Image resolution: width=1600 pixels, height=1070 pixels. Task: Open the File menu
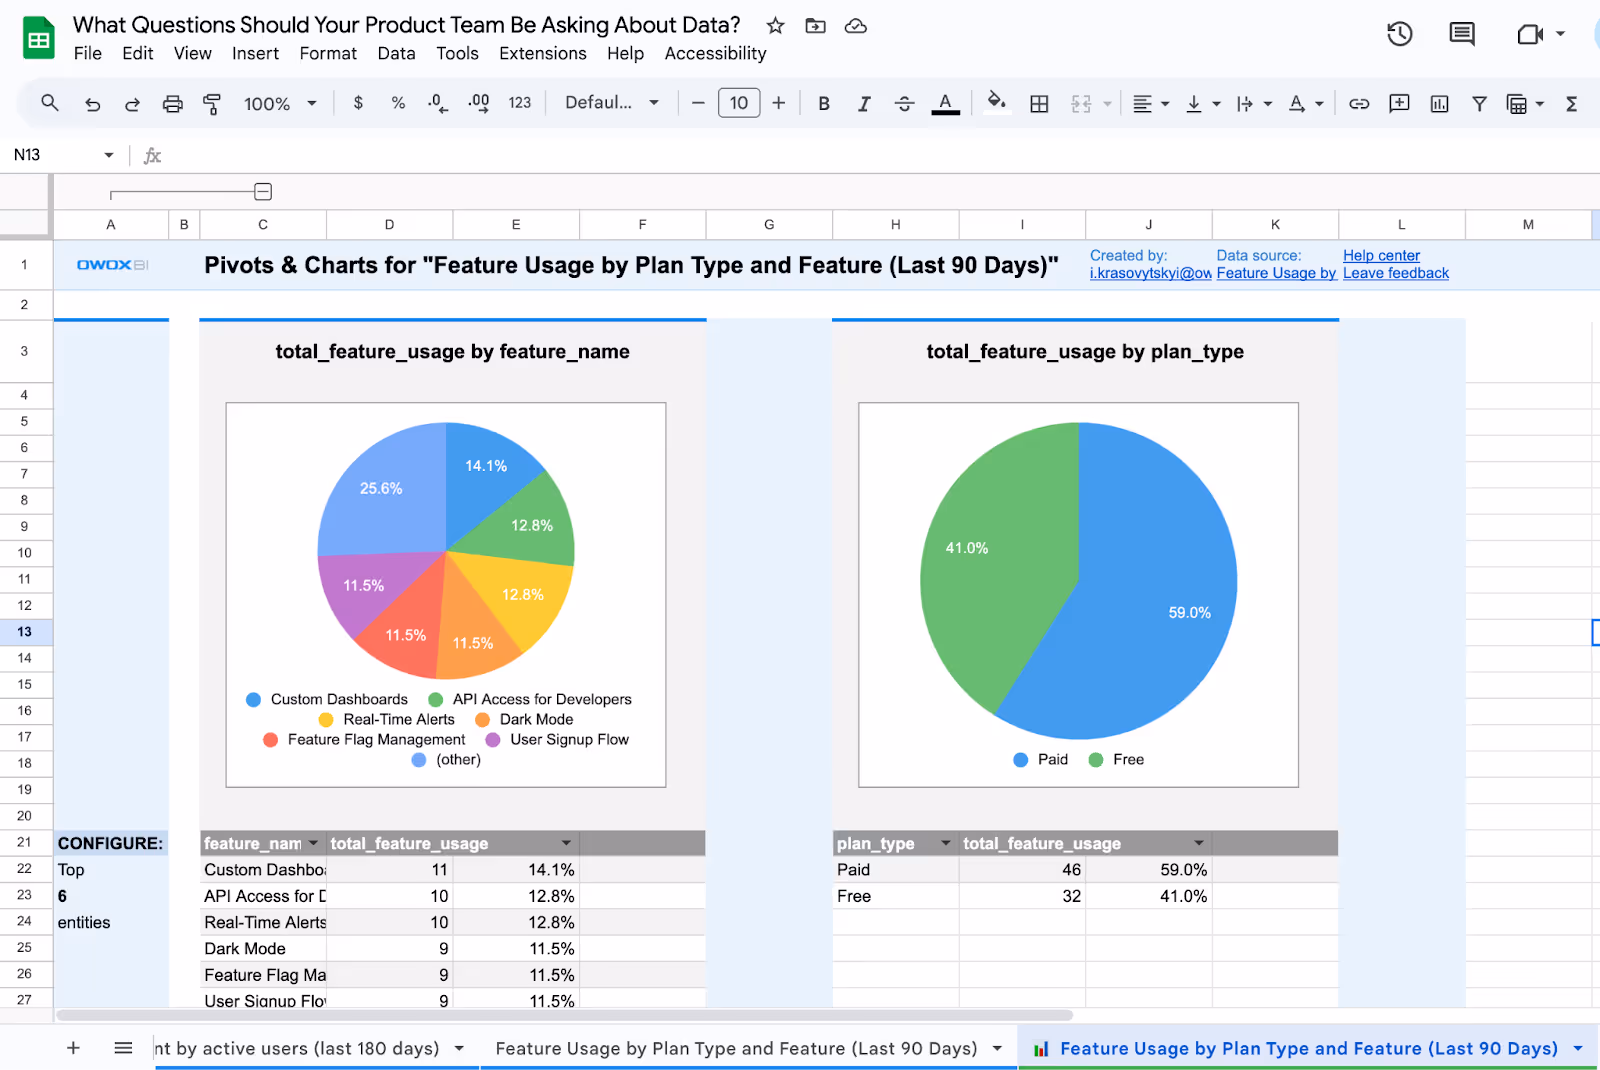(x=88, y=53)
